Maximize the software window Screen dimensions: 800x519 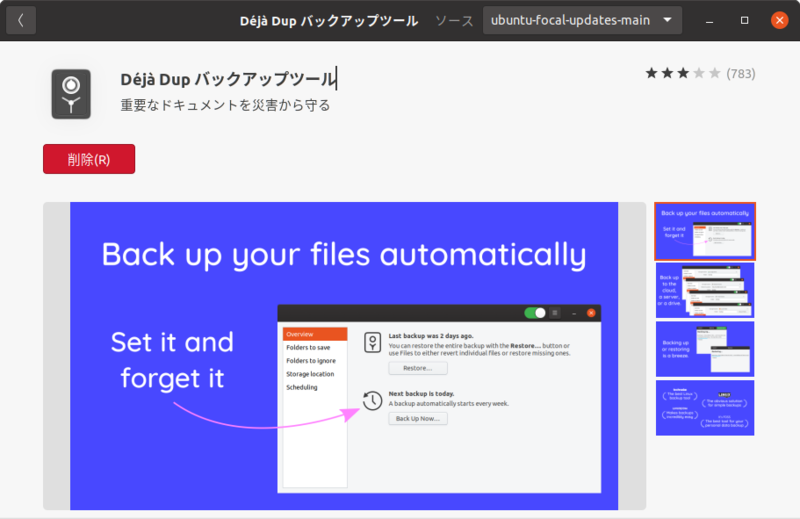744,20
